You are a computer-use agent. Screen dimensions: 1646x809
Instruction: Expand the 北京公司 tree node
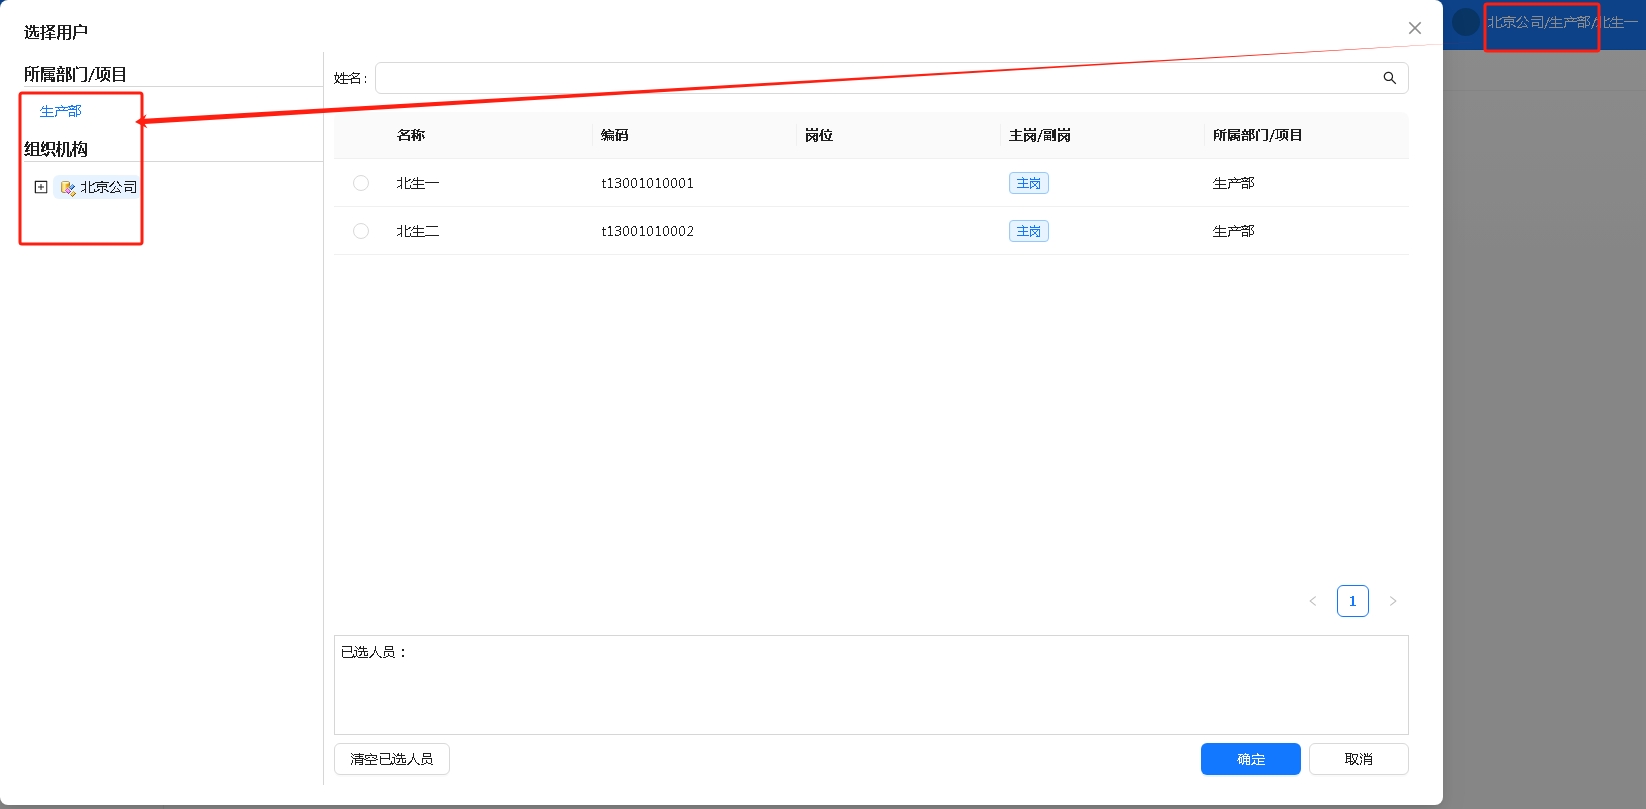[41, 187]
